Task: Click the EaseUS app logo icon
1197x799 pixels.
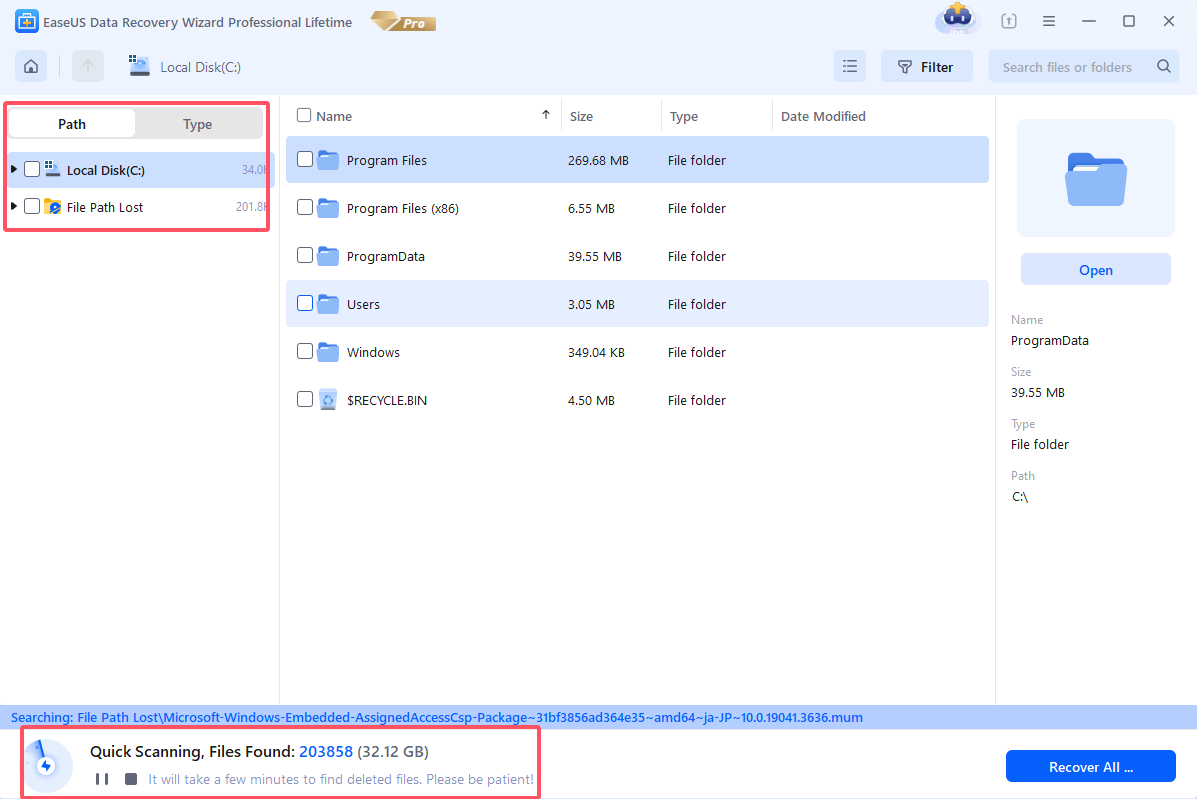Action: tap(26, 21)
